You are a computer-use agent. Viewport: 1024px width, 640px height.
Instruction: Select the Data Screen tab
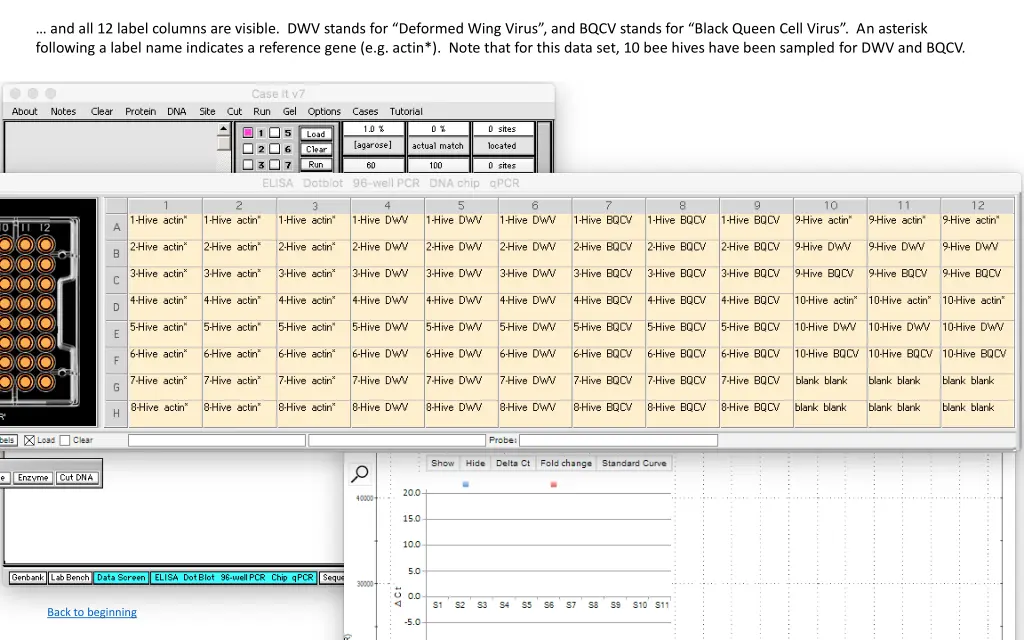121,578
